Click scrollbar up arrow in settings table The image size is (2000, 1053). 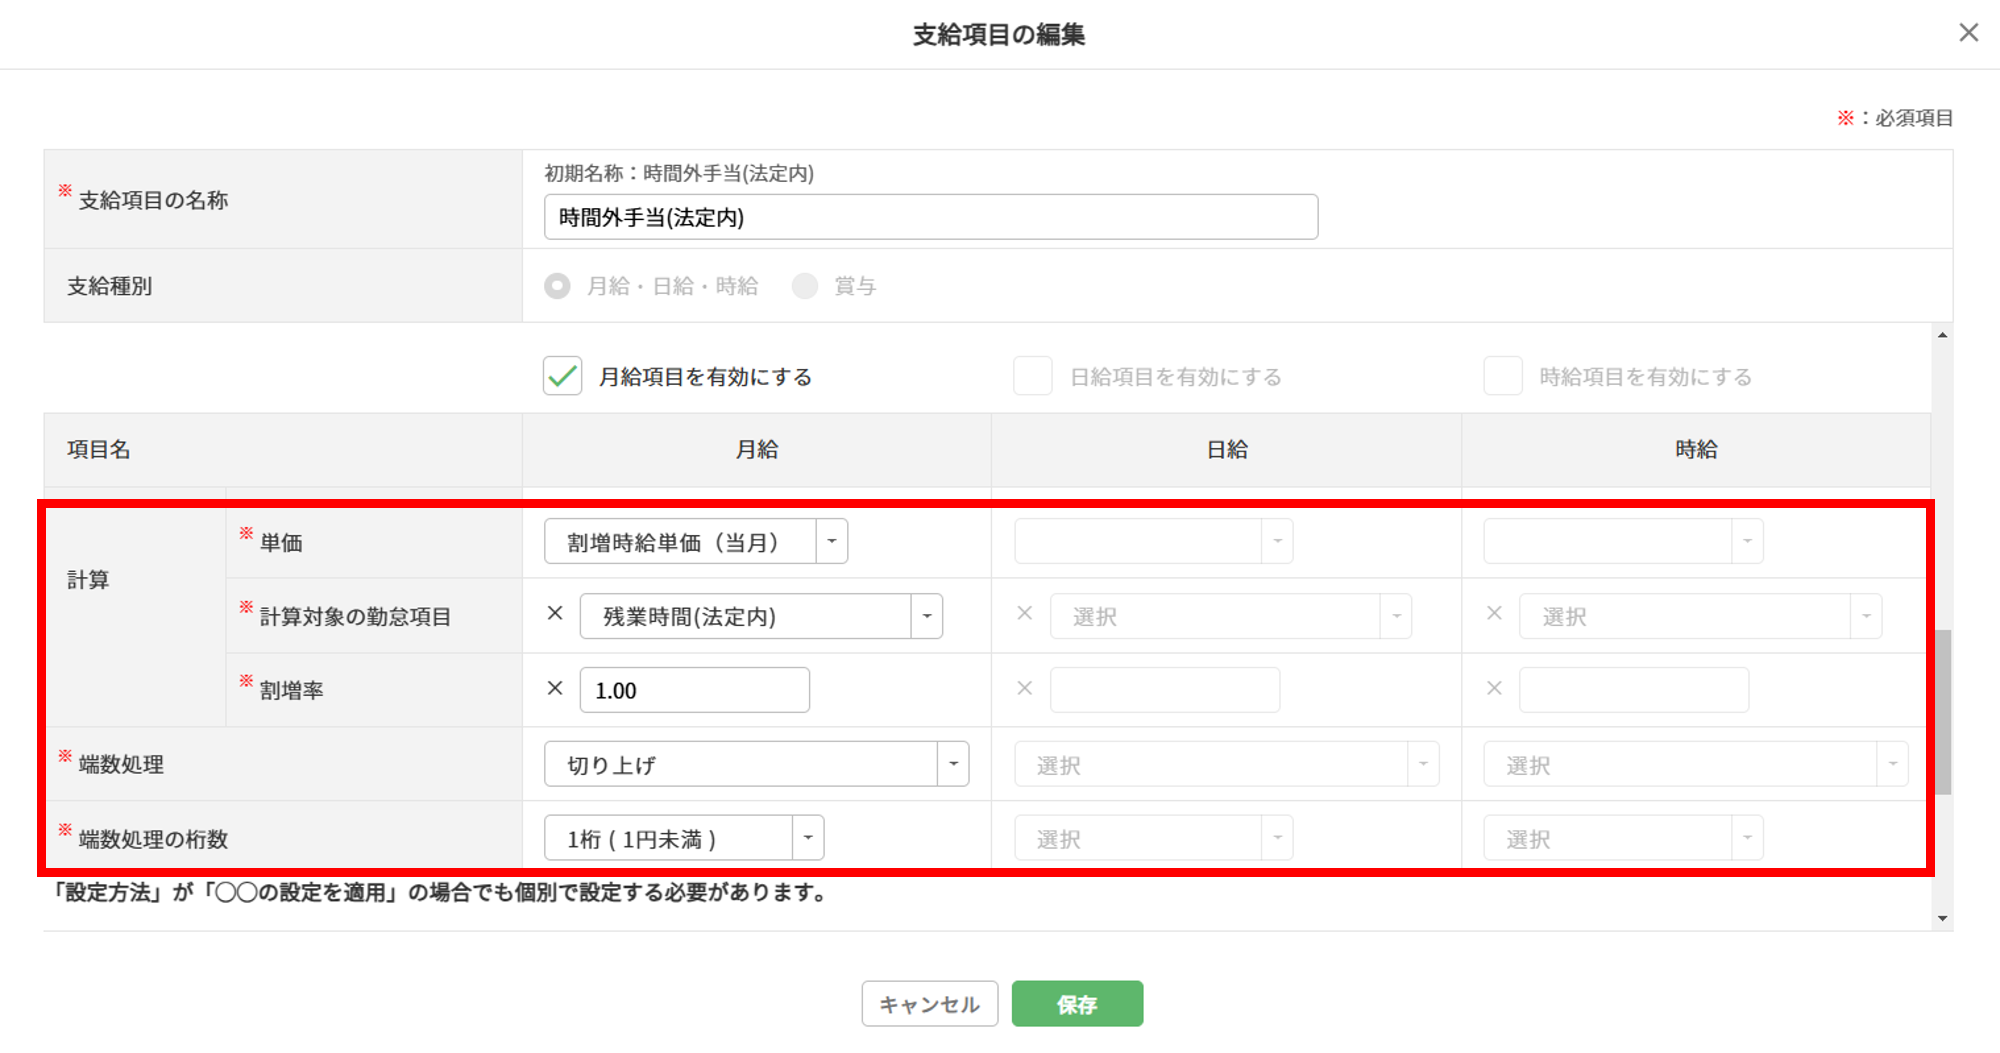[x=1942, y=335]
